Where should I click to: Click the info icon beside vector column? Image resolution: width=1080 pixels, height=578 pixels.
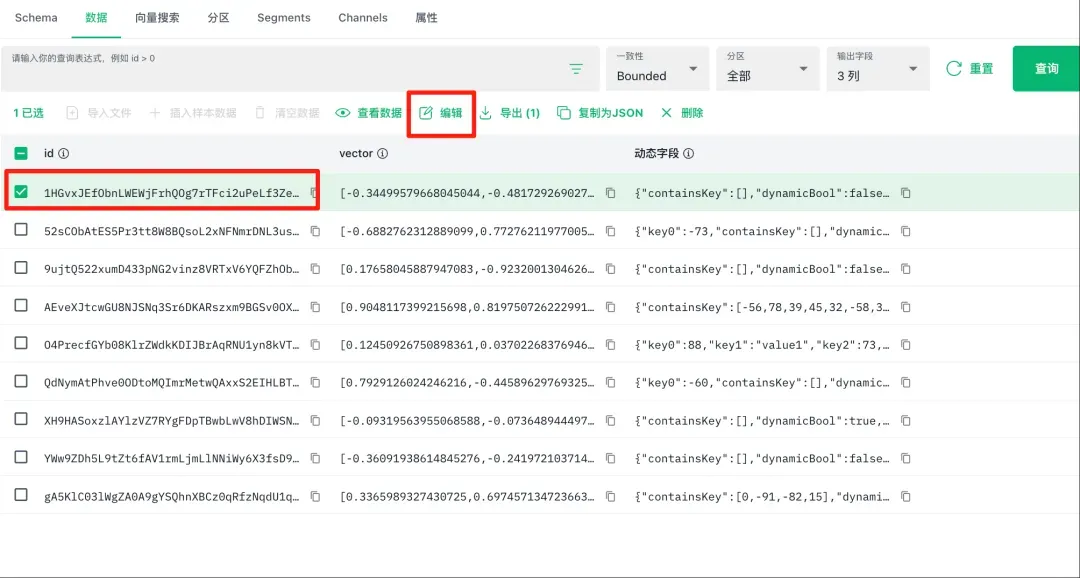(x=382, y=154)
